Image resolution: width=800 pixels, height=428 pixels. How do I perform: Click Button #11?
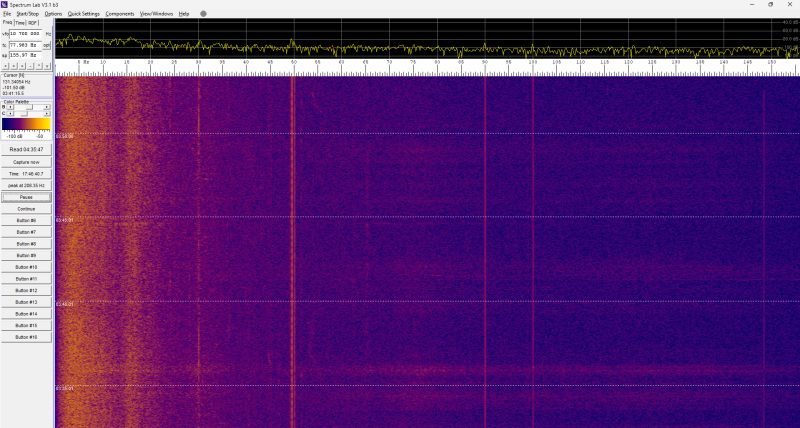point(26,279)
